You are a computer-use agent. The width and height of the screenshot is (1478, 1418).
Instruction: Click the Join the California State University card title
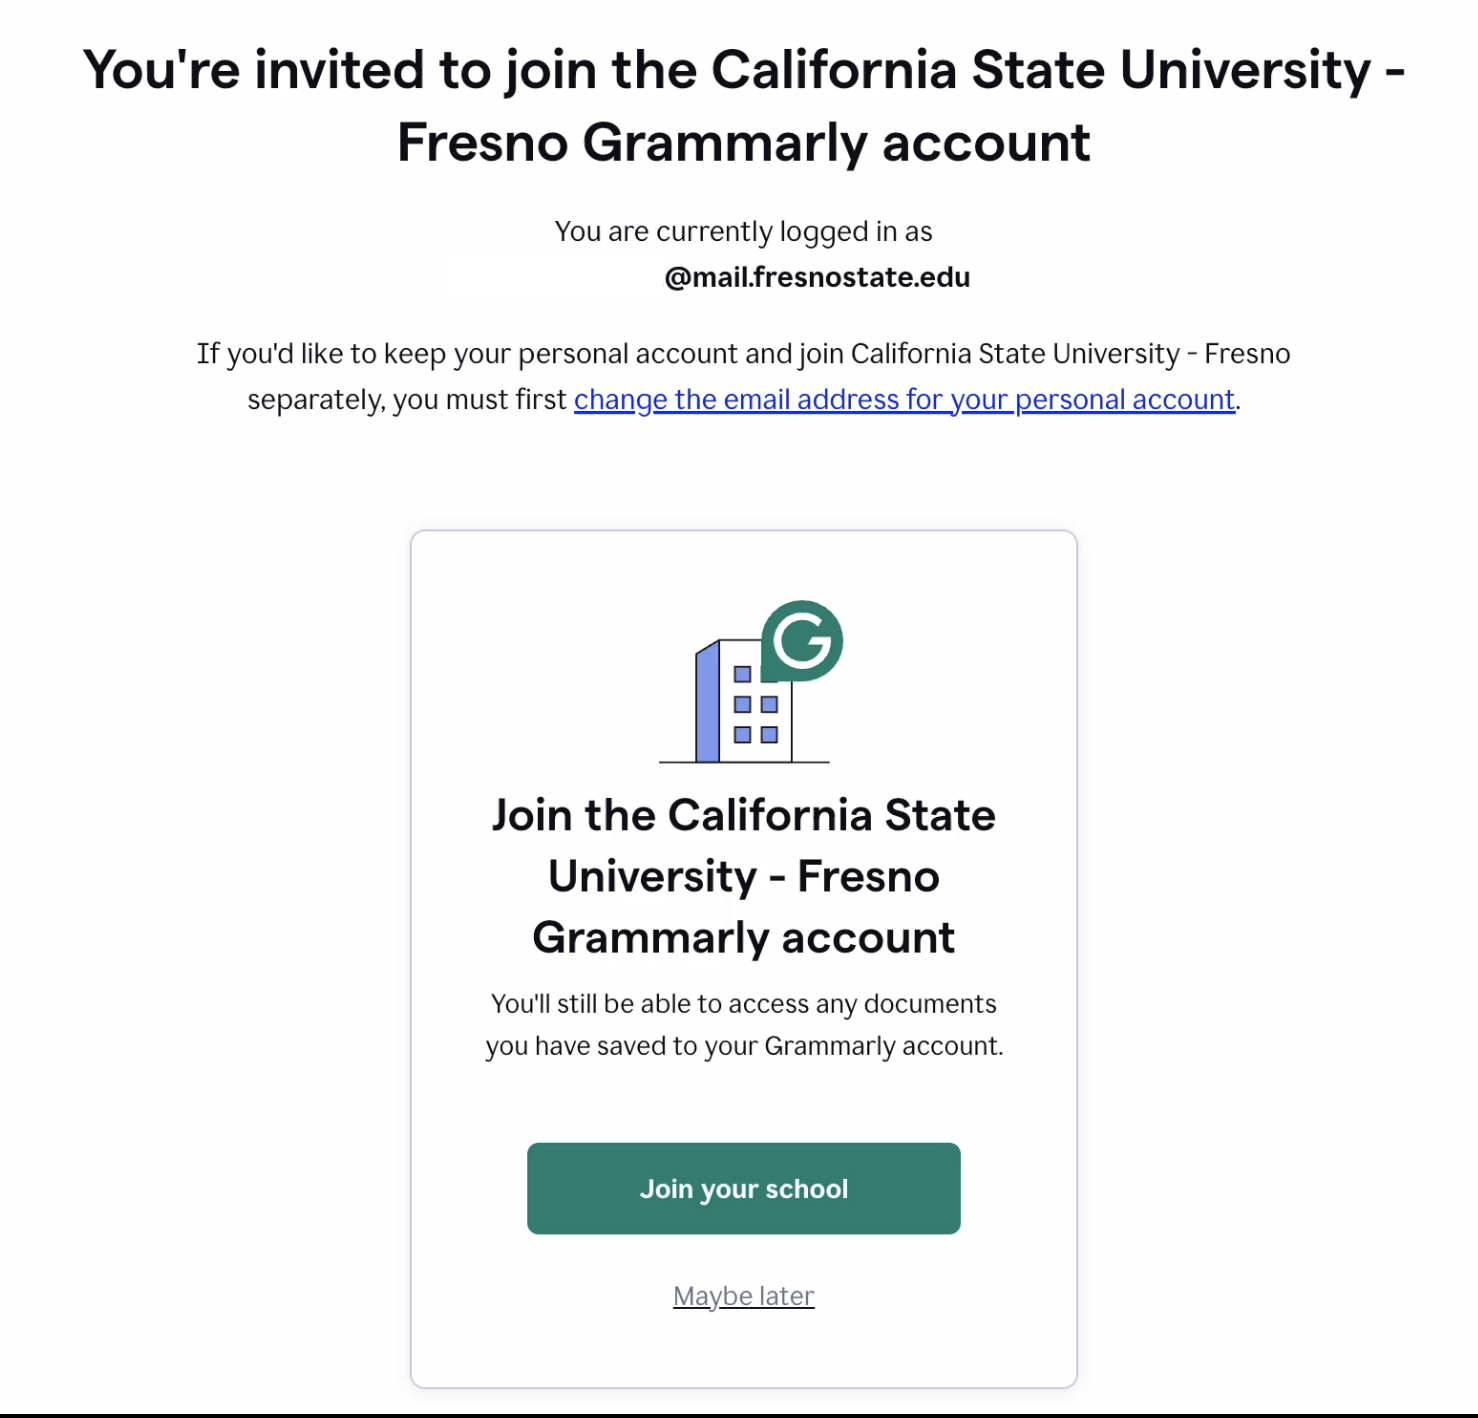(x=743, y=876)
